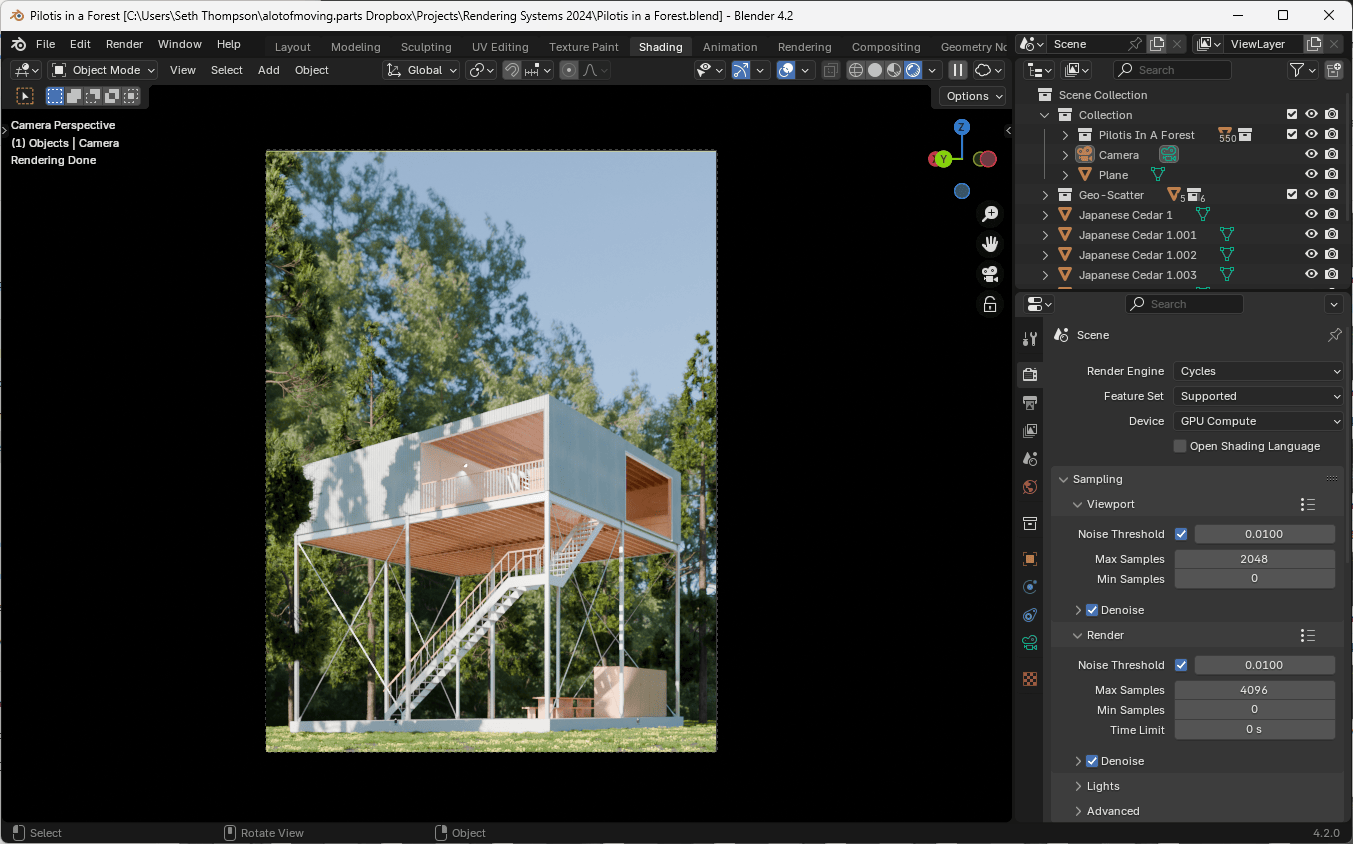Select the Object Properties tab
Viewport: 1353px width, 844px height.
[1030, 559]
